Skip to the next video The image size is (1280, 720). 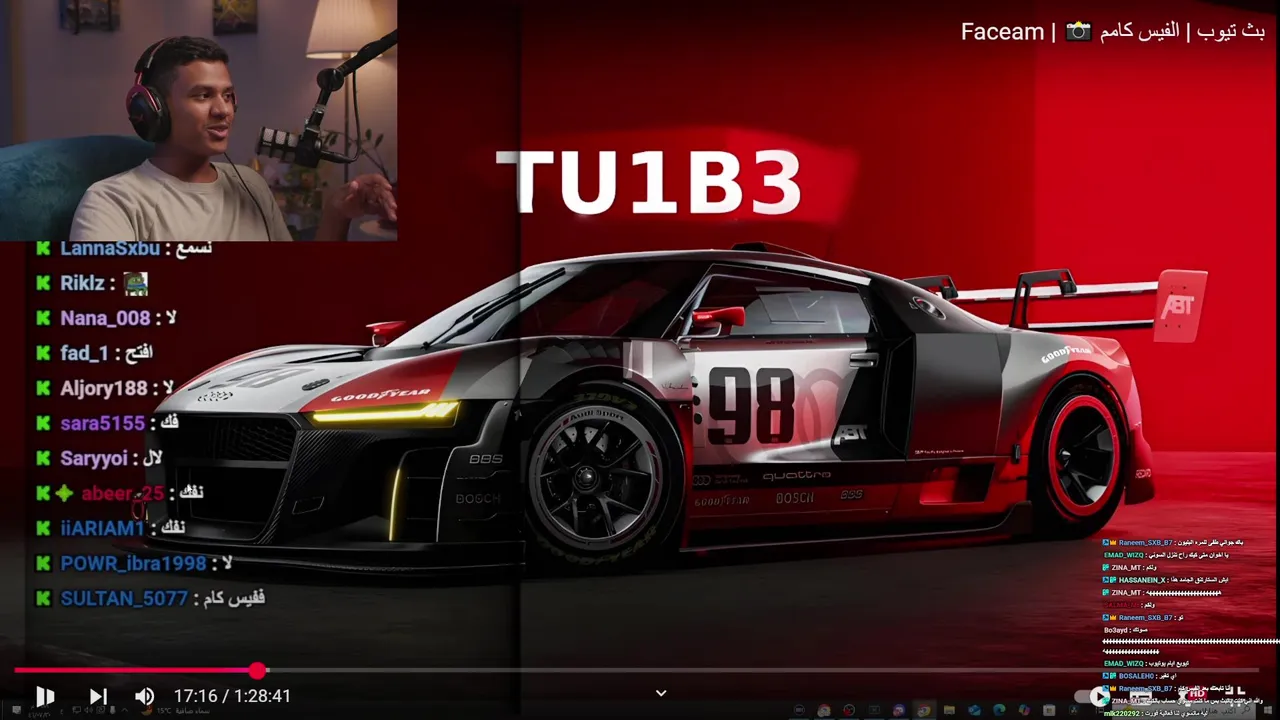[x=98, y=696]
